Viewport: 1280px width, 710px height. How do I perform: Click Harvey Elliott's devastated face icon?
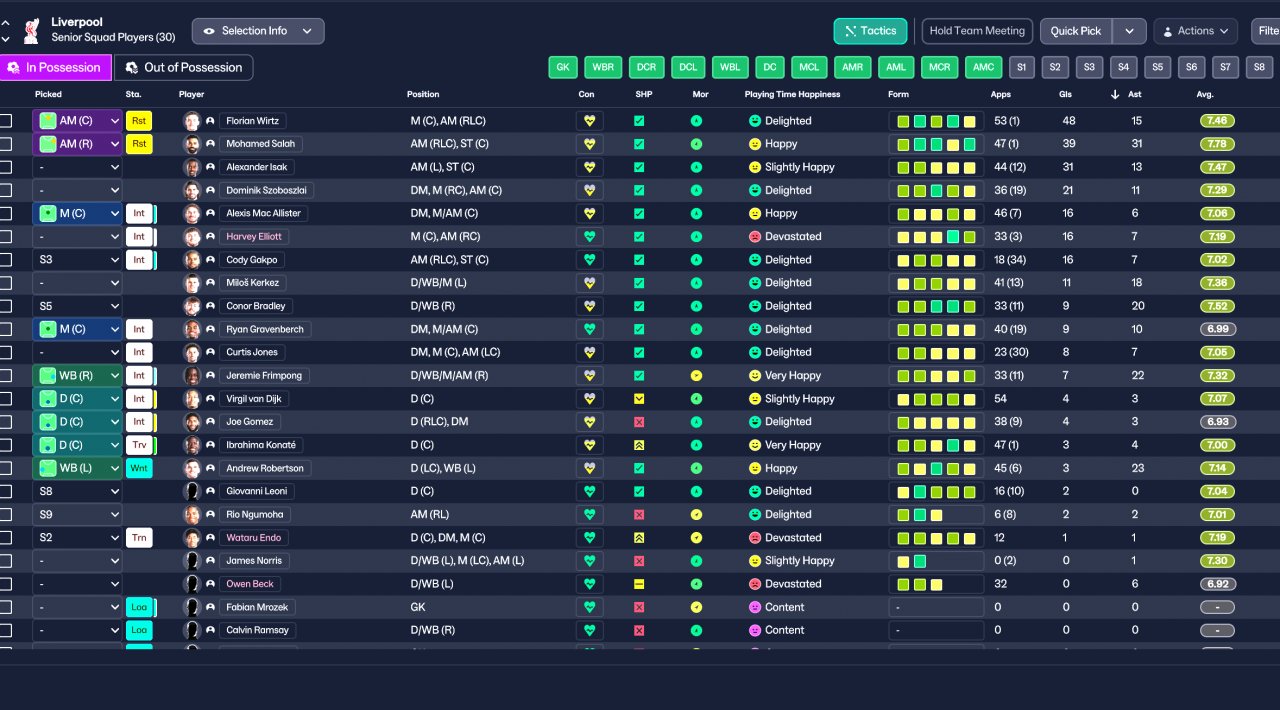[755, 237]
